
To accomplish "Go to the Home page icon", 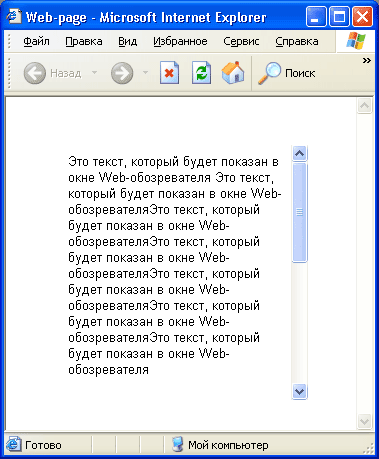I will coord(233,72).
